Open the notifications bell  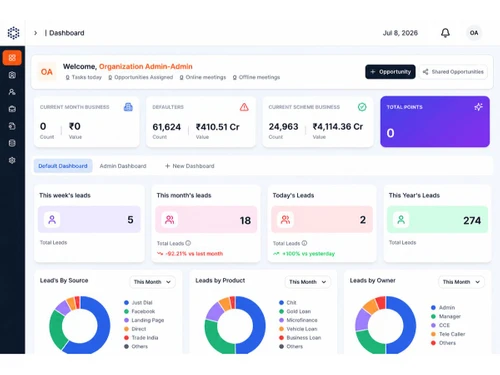coord(445,33)
